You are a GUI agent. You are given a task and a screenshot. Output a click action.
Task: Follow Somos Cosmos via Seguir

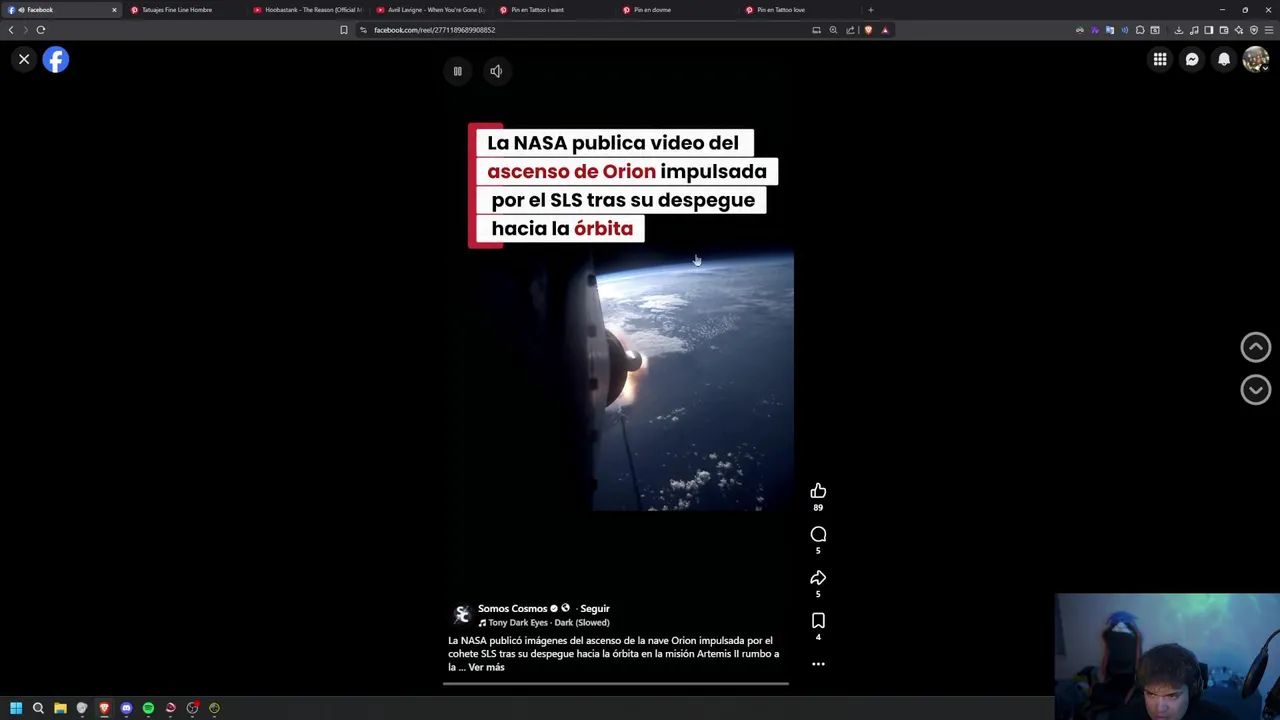tap(594, 608)
